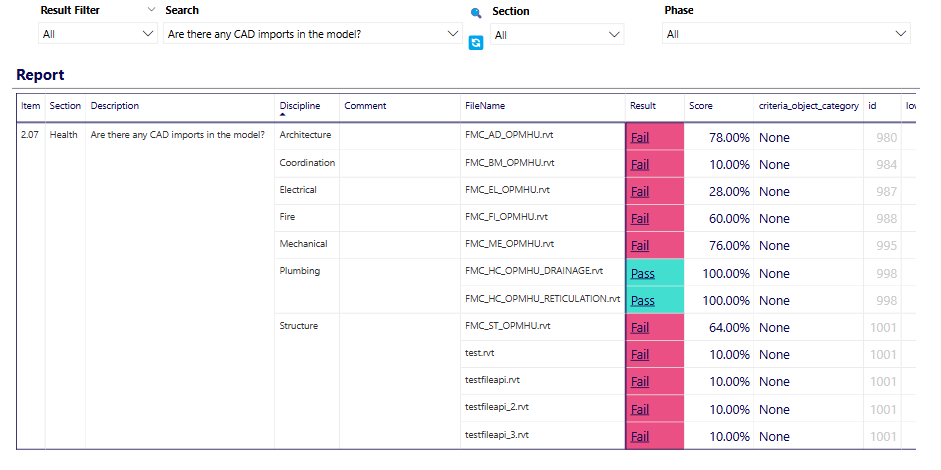The width and height of the screenshot is (941, 470).
Task: Click the id column header
Action: [872, 106]
